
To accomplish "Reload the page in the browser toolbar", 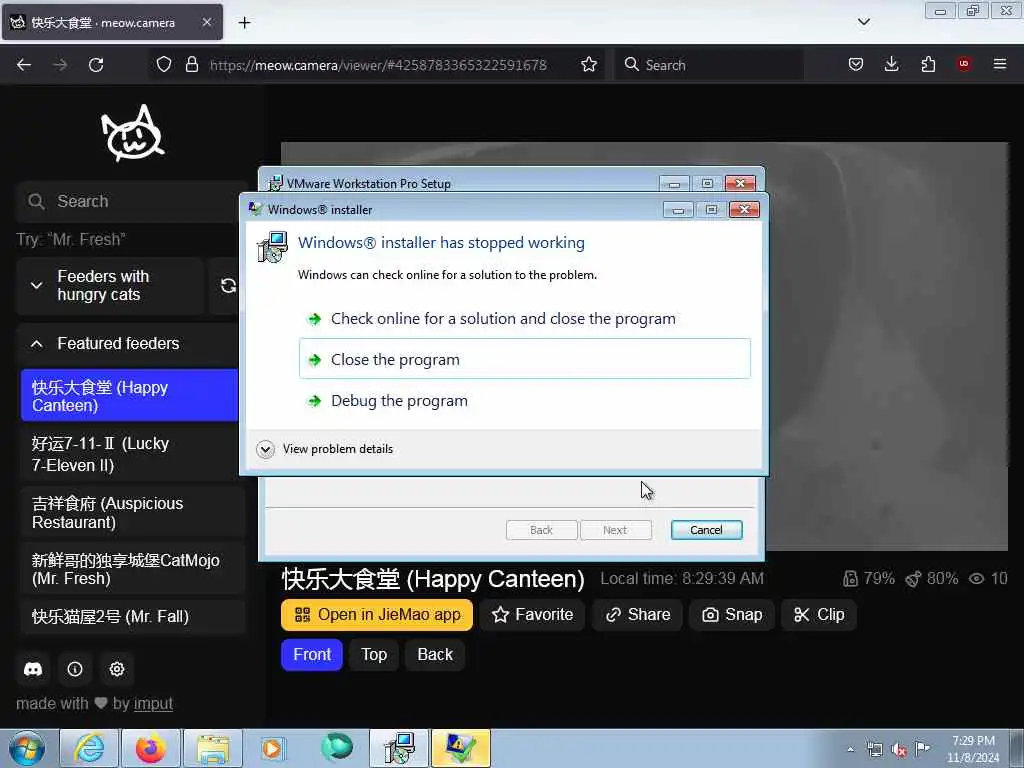I will 96,65.
